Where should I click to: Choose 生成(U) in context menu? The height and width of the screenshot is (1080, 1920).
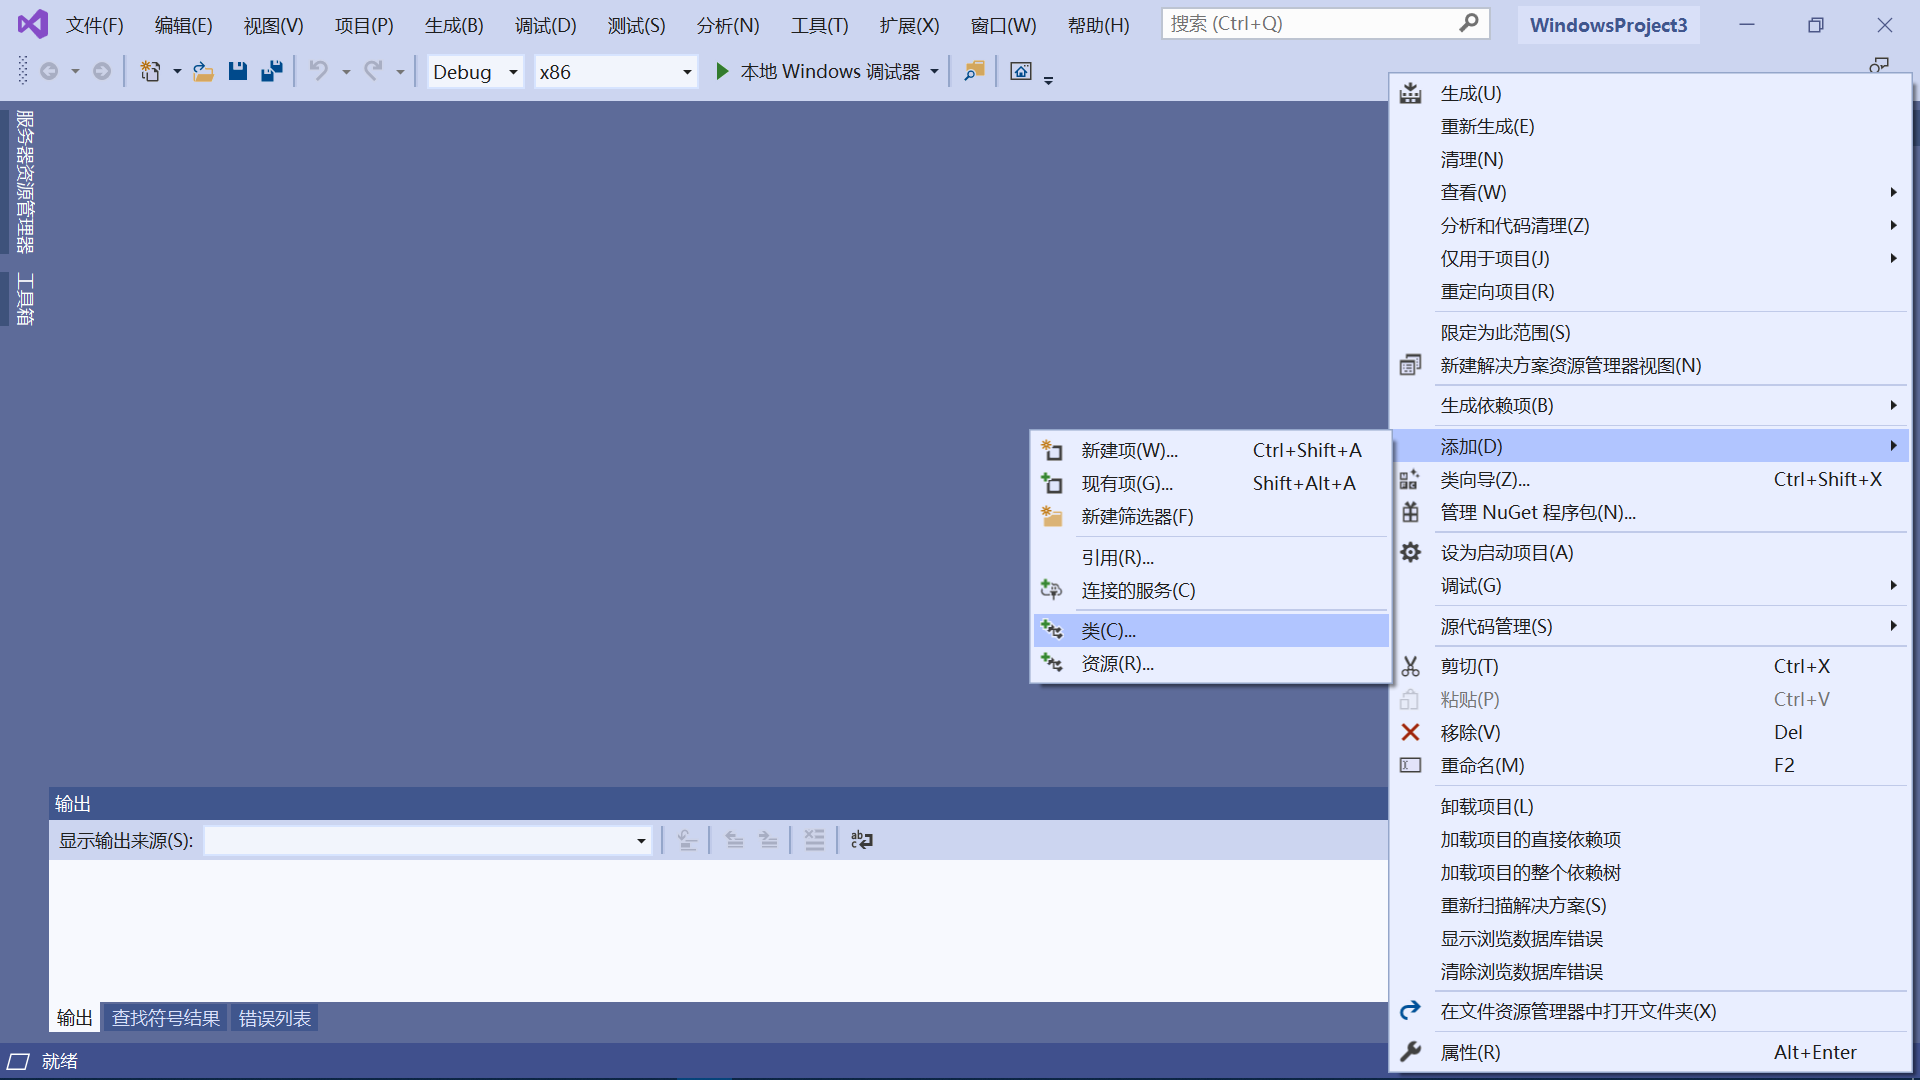point(1650,93)
